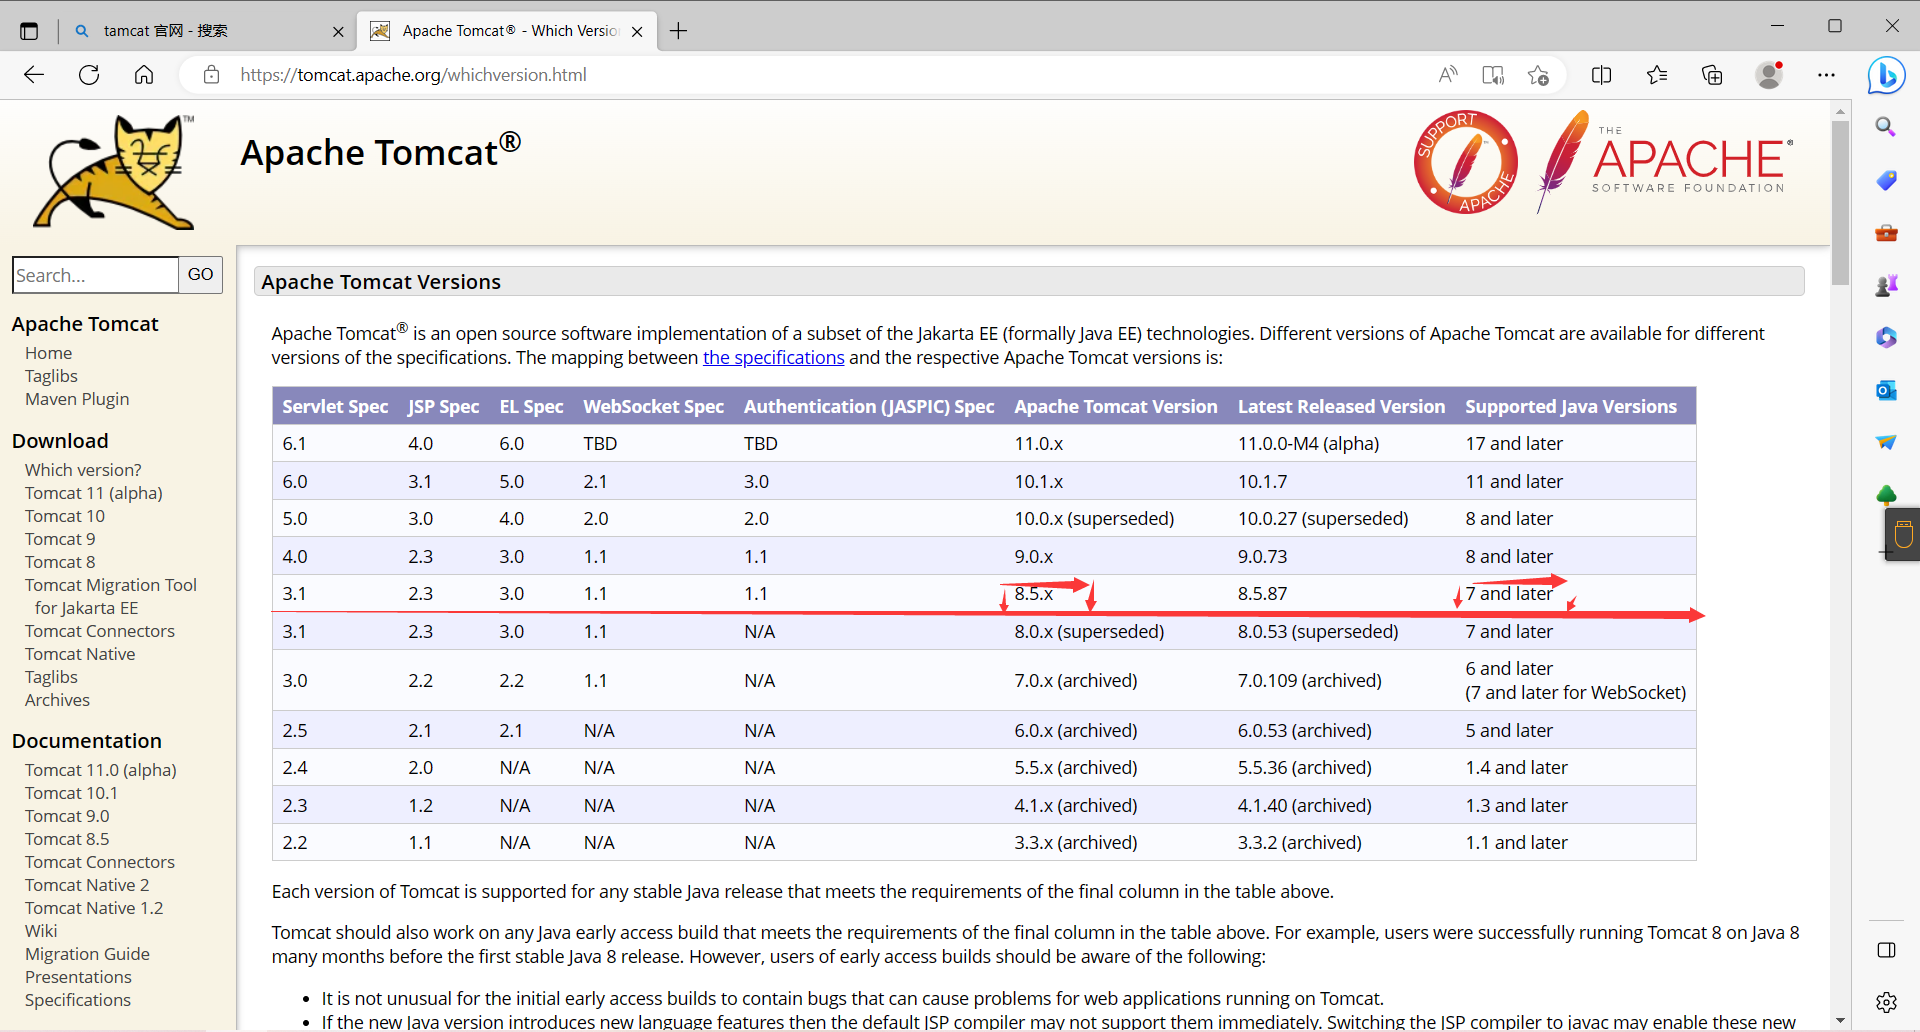Open tab actions menu
This screenshot has height=1032, width=1920.
pyautogui.click(x=29, y=31)
